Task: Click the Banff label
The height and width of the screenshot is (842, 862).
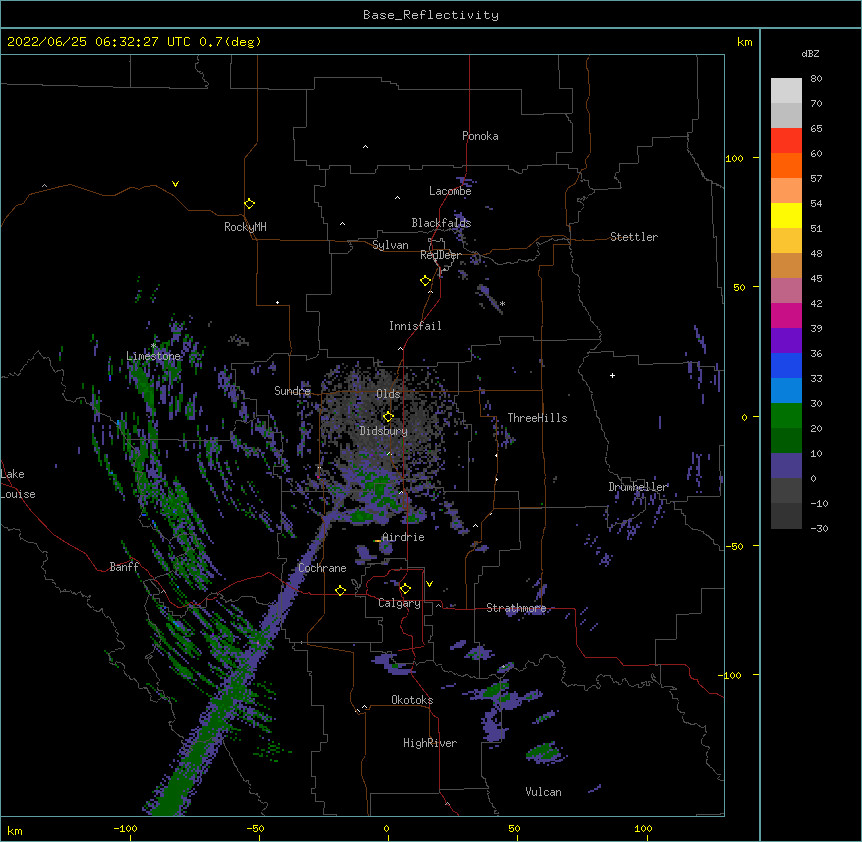Action: click(x=124, y=567)
